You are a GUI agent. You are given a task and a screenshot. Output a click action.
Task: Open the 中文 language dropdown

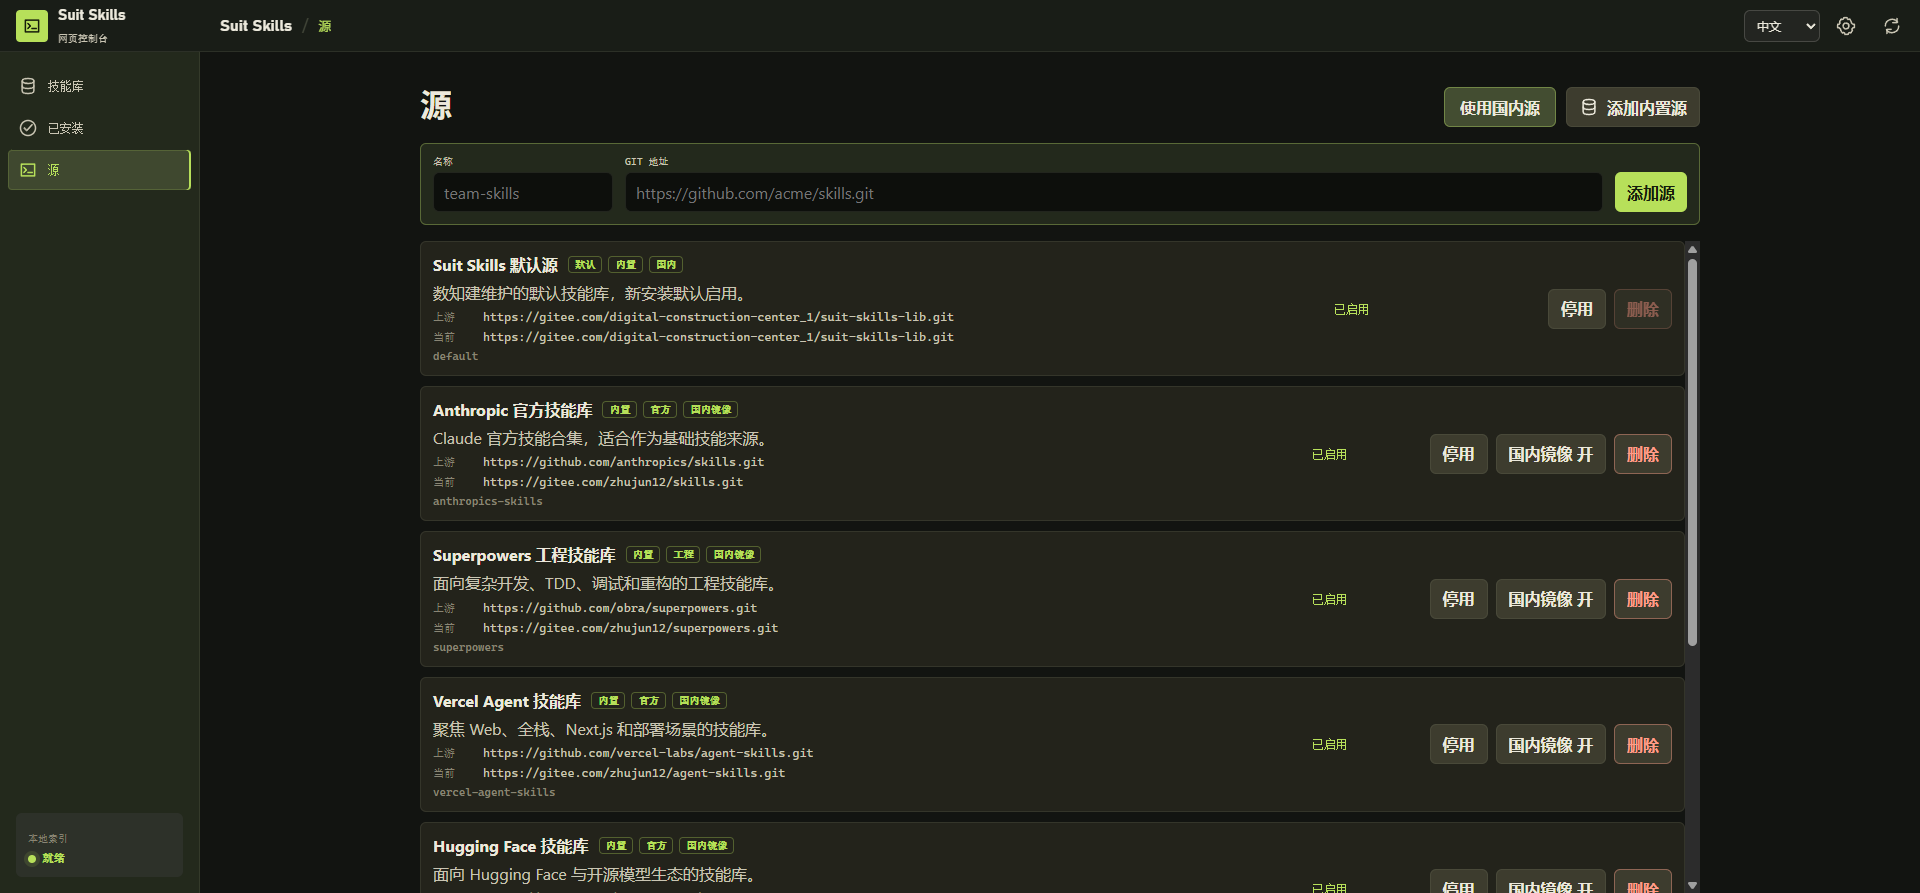(x=1782, y=26)
